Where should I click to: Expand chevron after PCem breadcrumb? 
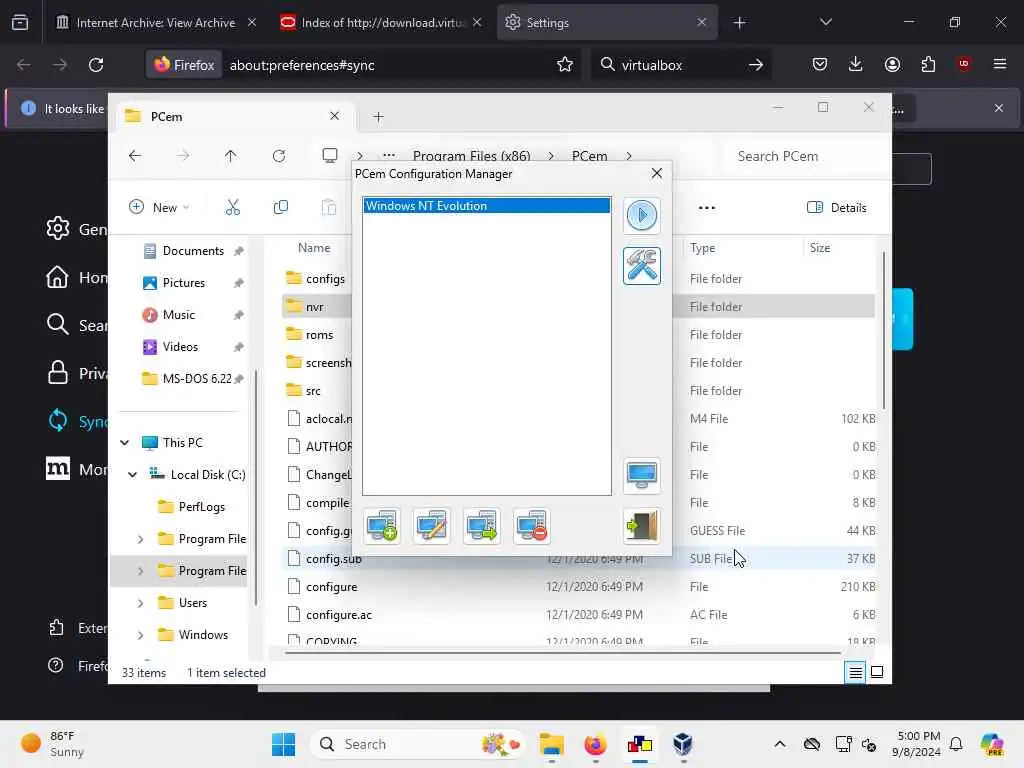click(629, 156)
